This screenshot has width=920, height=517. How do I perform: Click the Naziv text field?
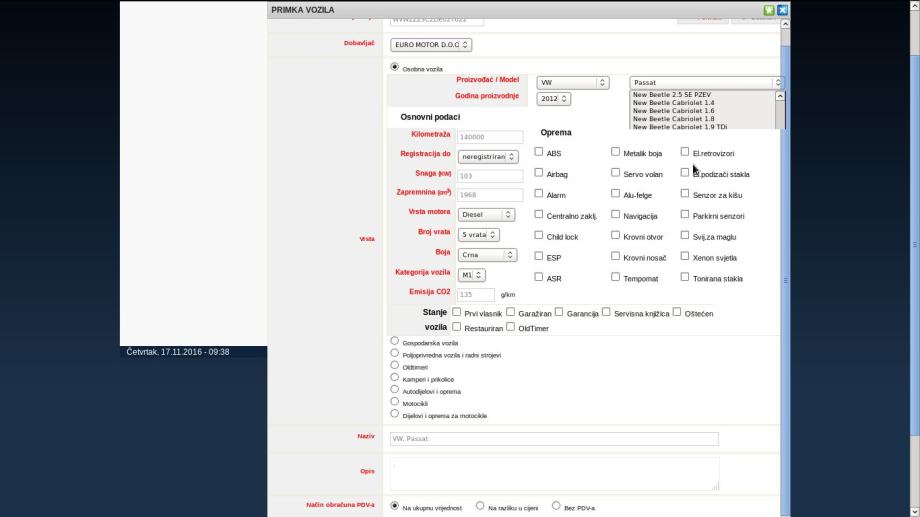click(554, 438)
